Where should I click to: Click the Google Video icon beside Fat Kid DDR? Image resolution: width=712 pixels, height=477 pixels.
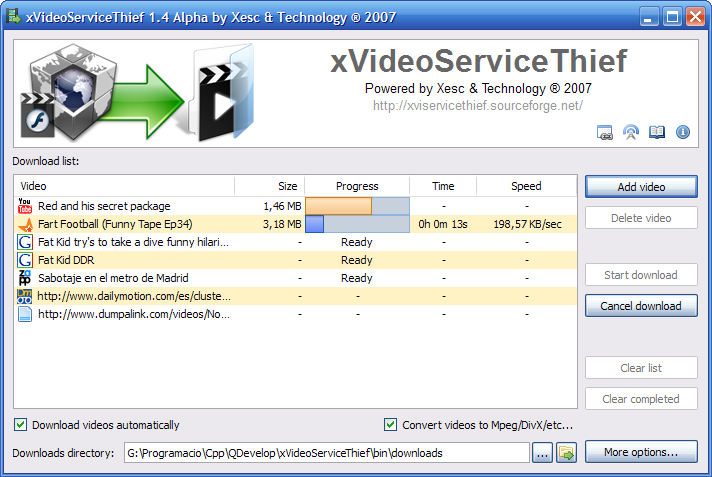pos(25,260)
